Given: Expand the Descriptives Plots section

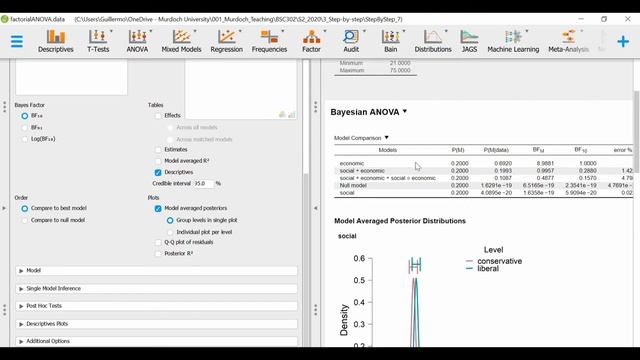Looking at the screenshot, I should [156, 324].
